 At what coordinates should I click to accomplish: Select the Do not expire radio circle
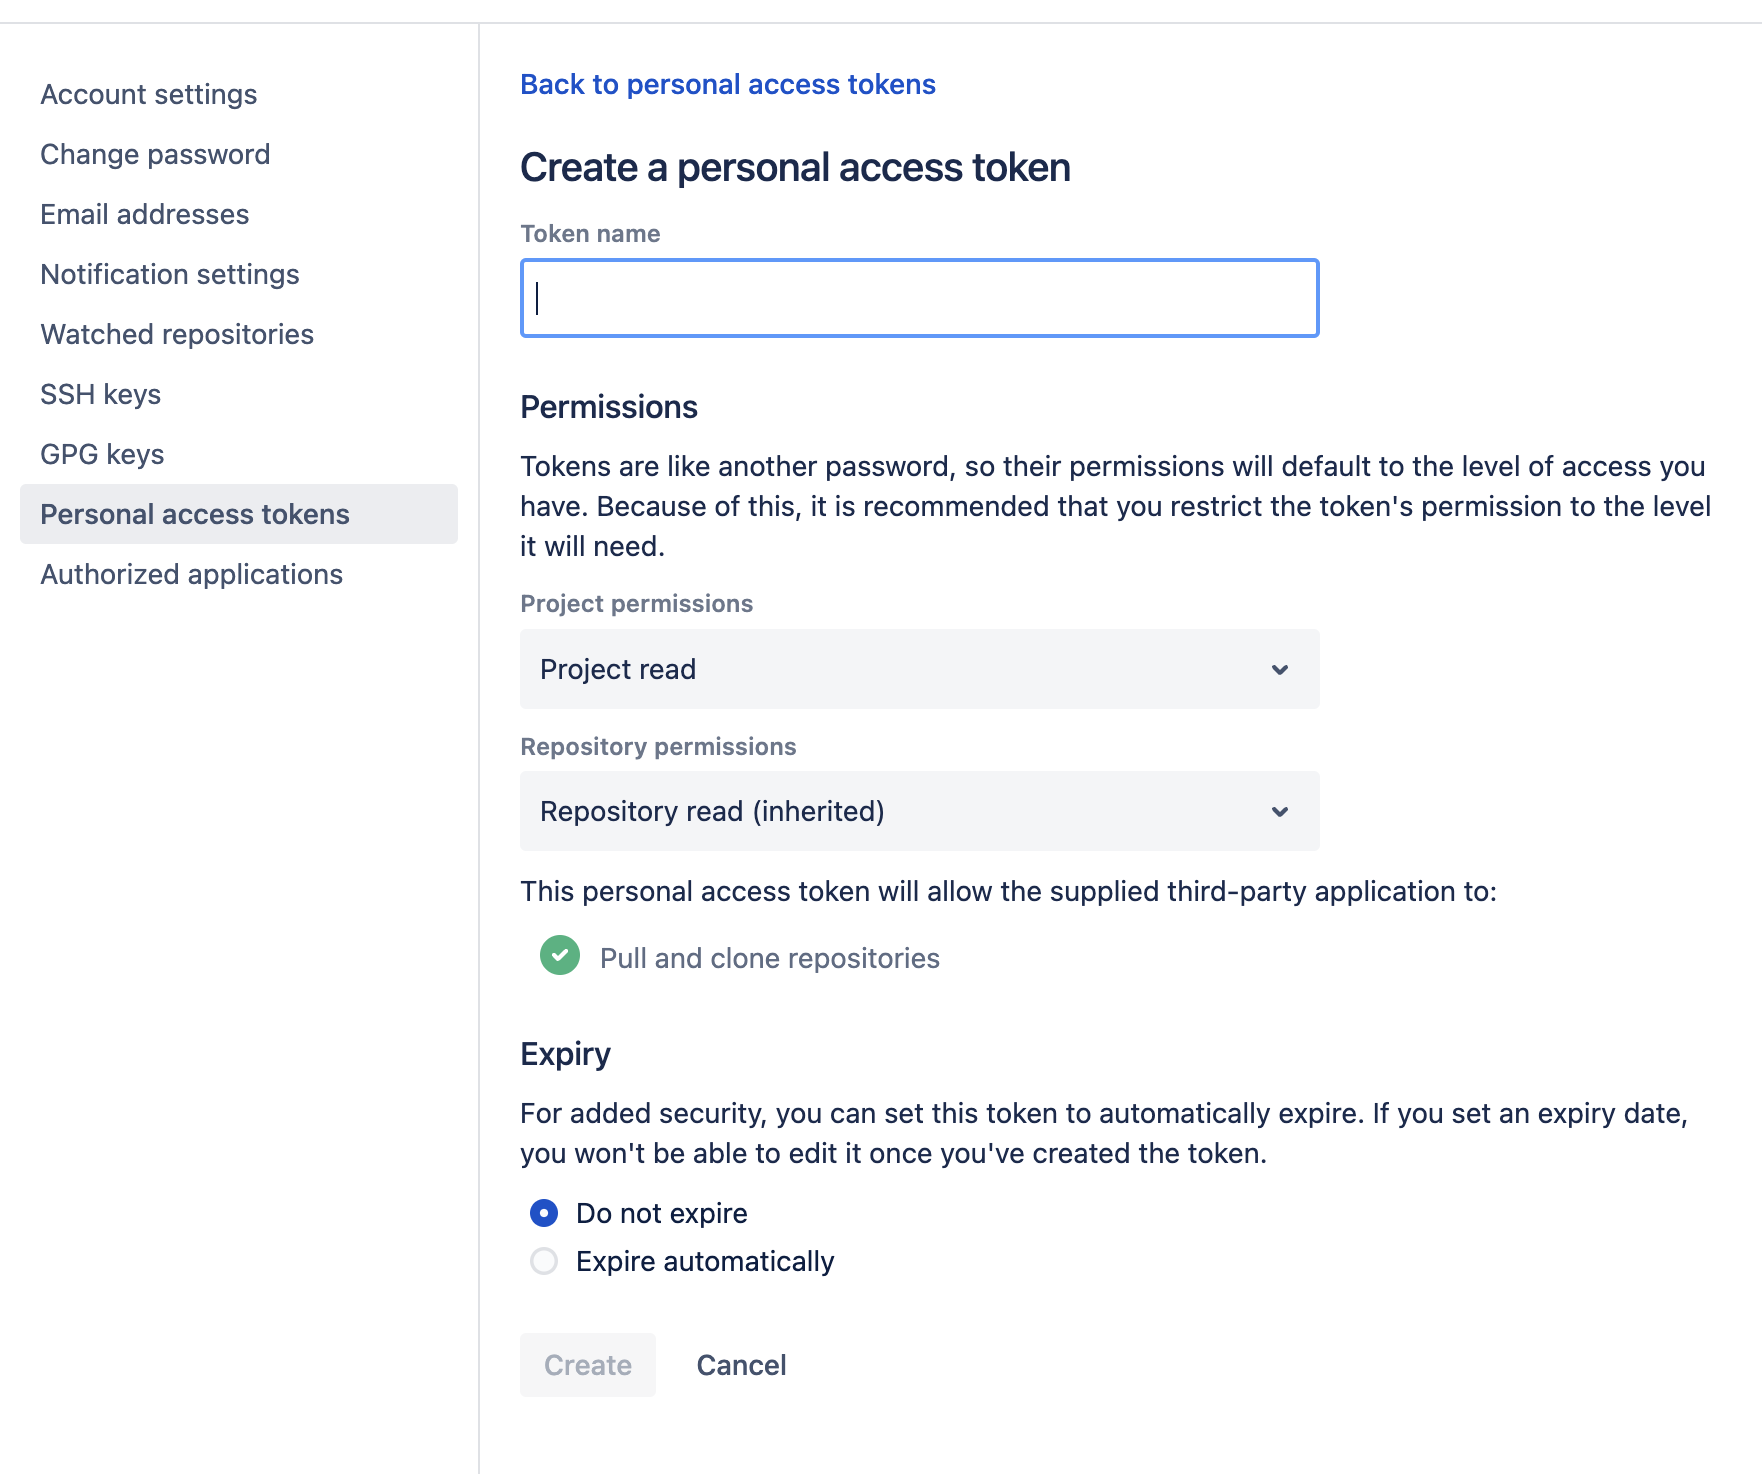[x=543, y=1213]
